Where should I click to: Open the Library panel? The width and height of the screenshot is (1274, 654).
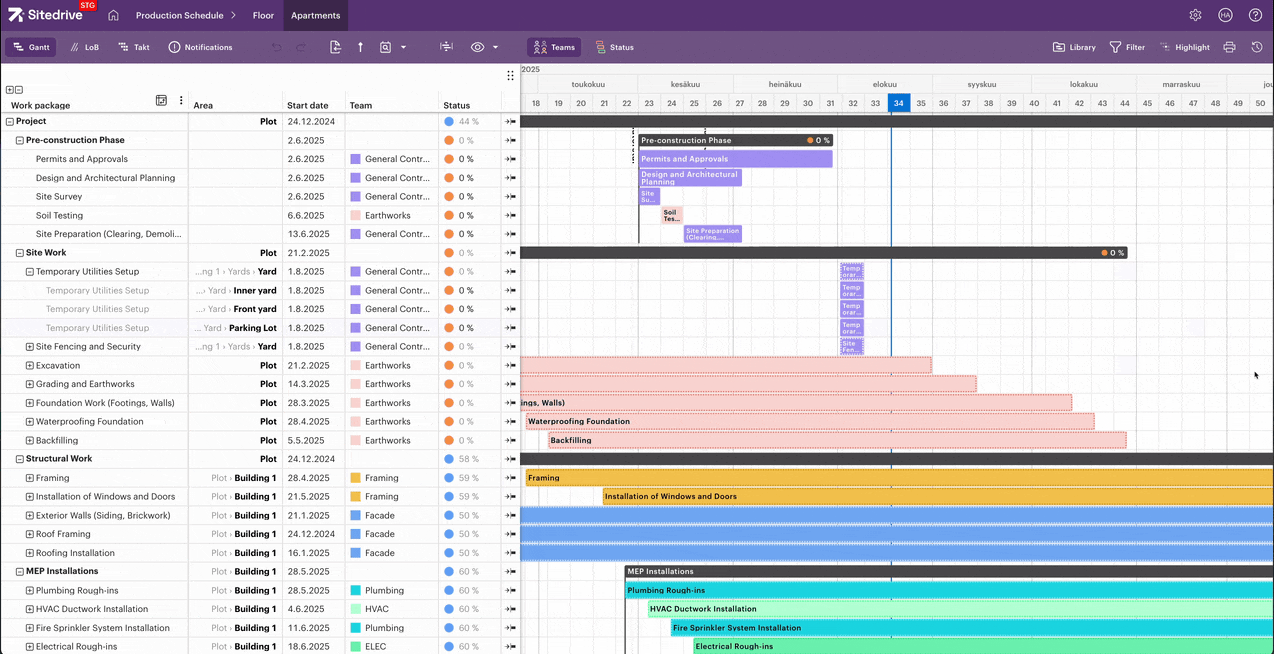click(1074, 47)
